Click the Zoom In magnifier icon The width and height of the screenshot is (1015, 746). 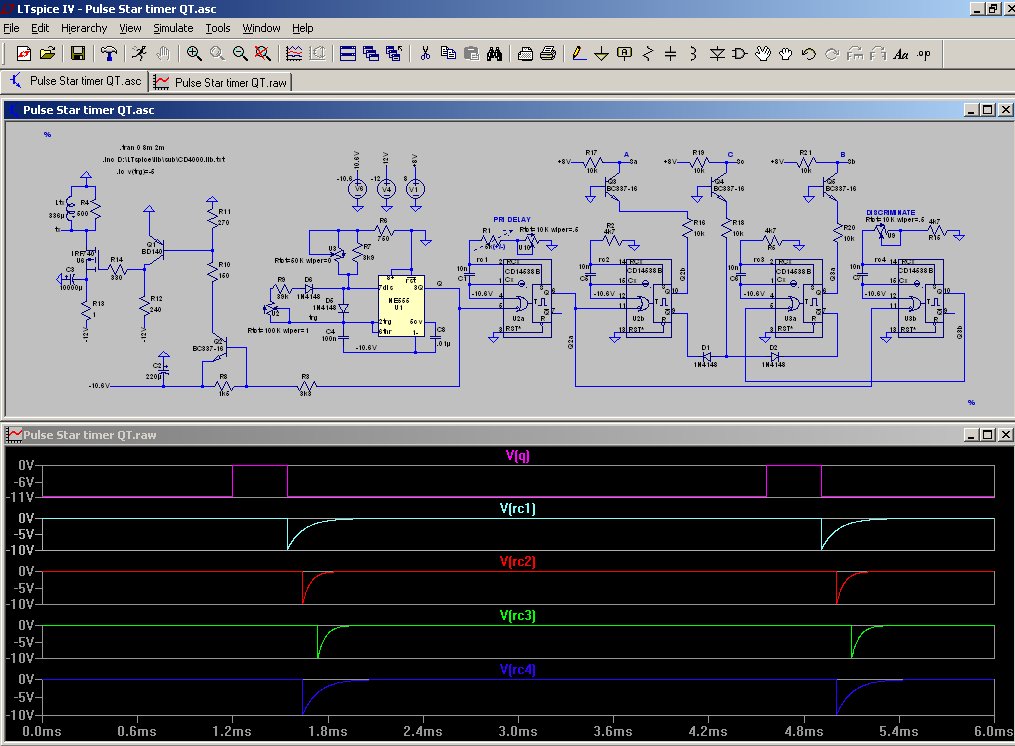click(194, 53)
